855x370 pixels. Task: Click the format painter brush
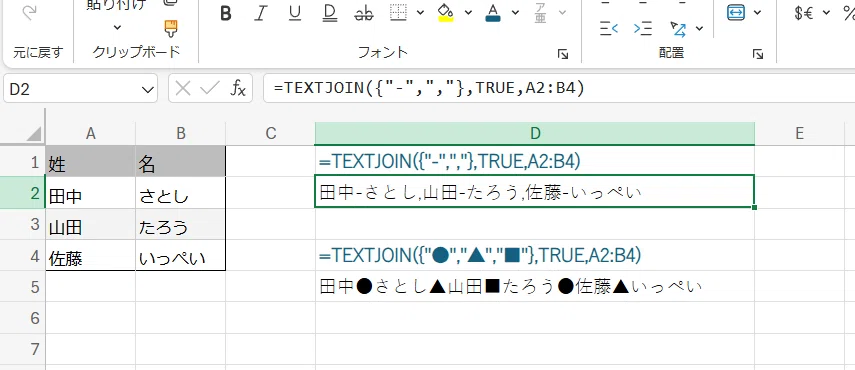tap(171, 28)
